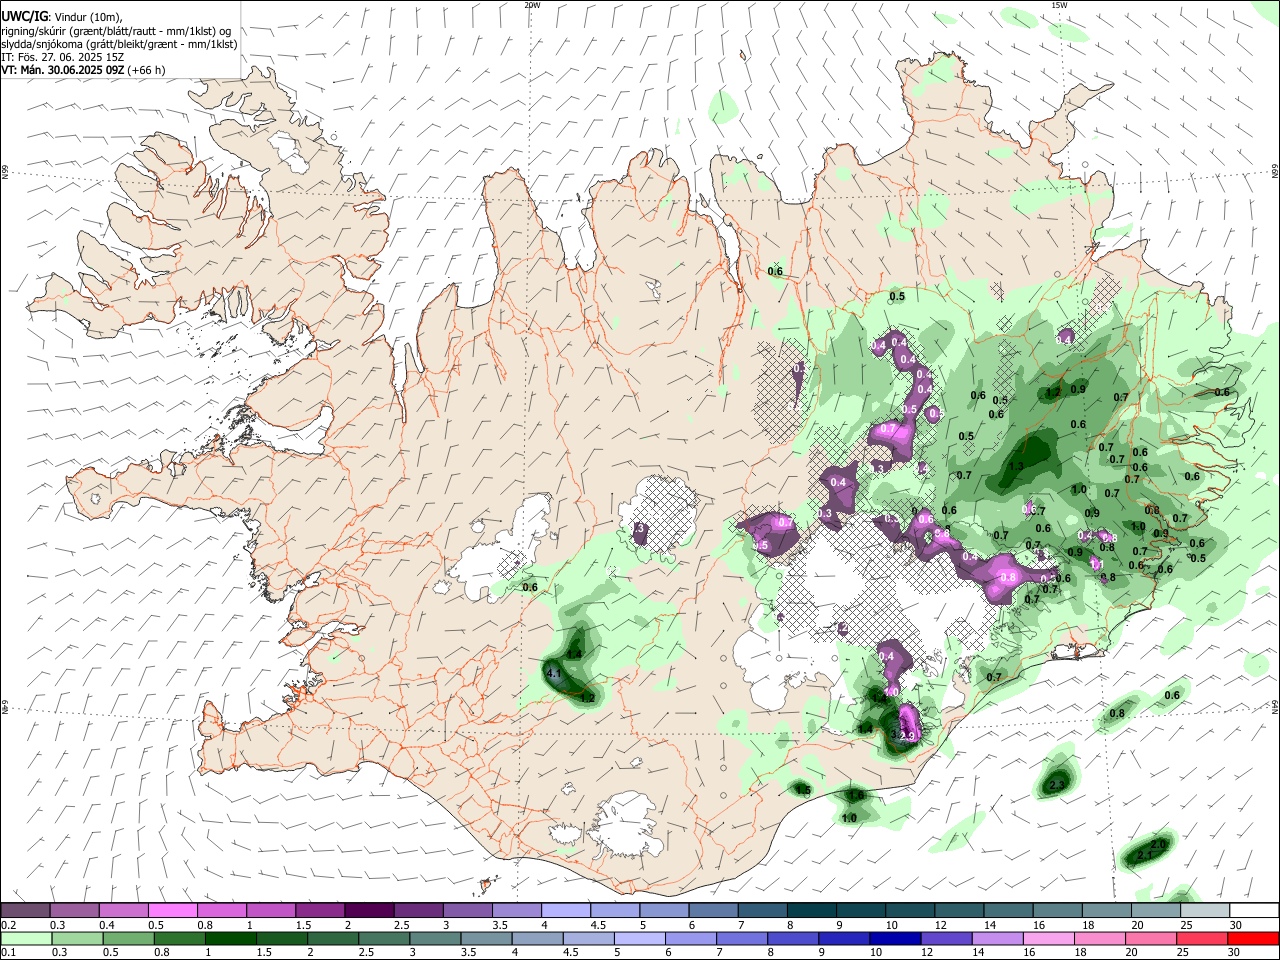
Task: Click the deep navy blue 10 mm rain swatch
Action: click(895, 938)
